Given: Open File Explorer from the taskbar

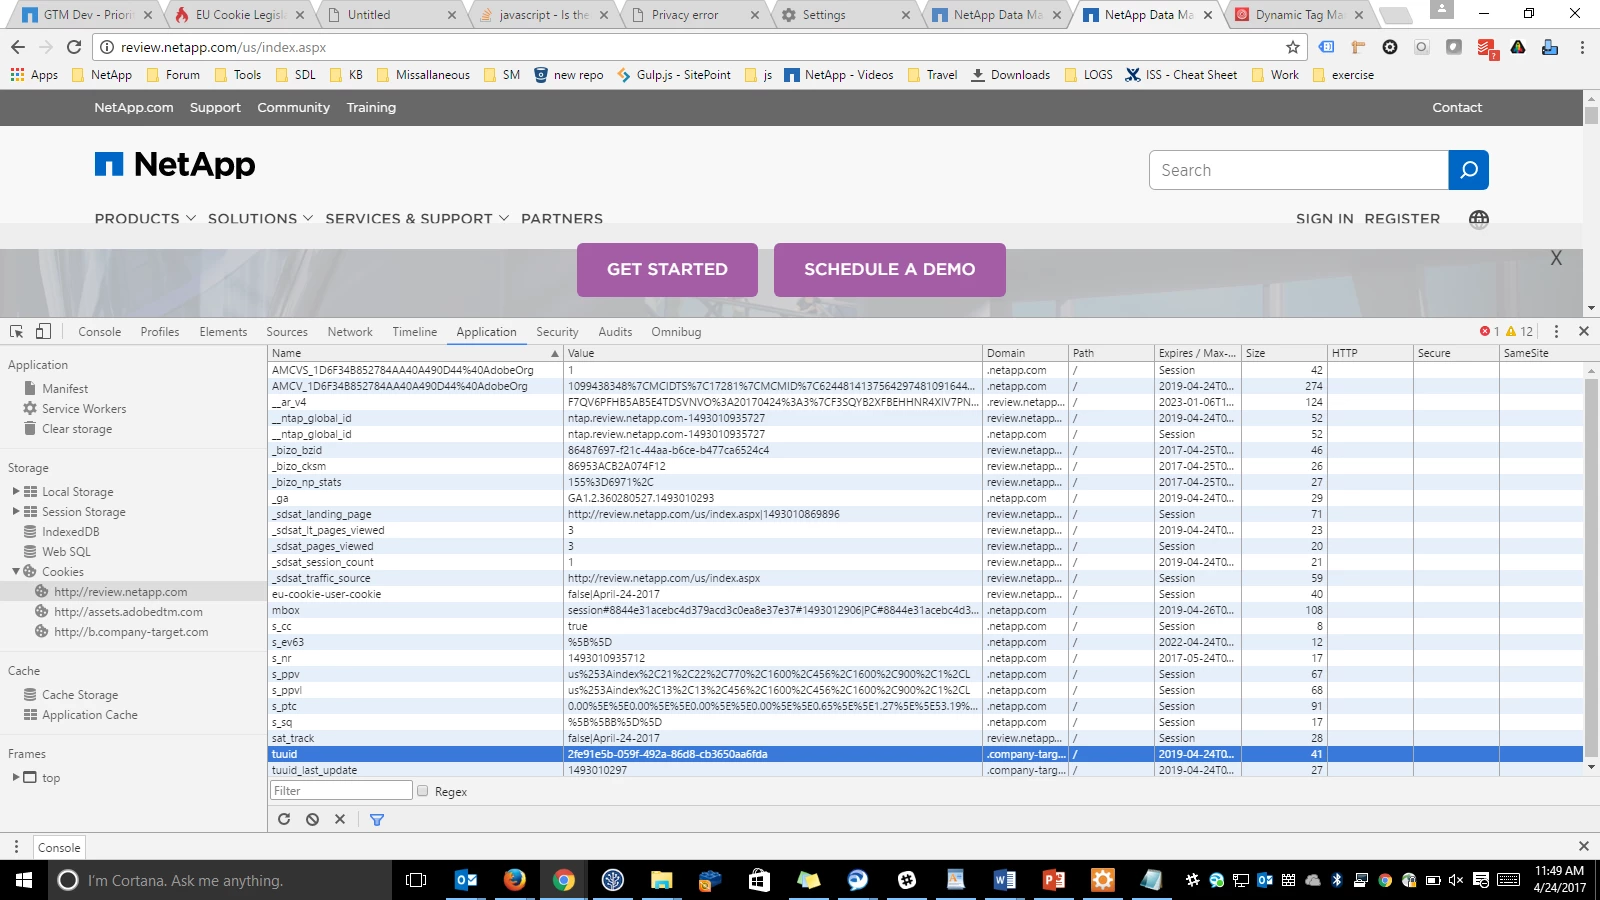Looking at the screenshot, I should (661, 880).
